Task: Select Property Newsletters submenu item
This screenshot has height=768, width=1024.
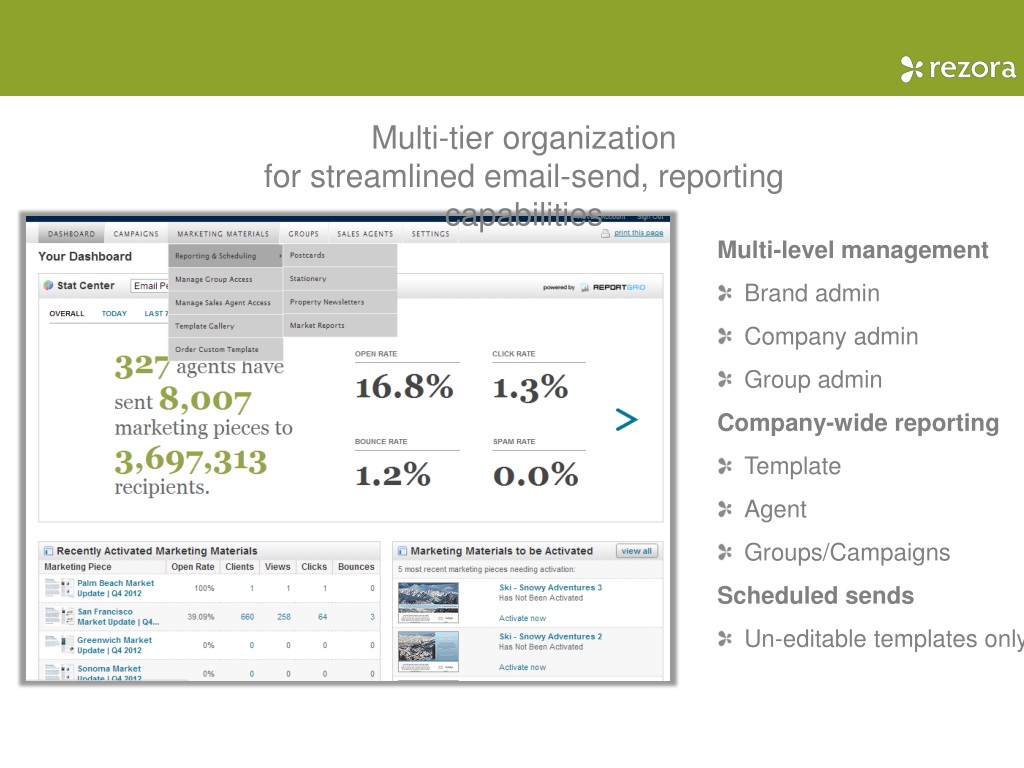Action: tap(340, 302)
